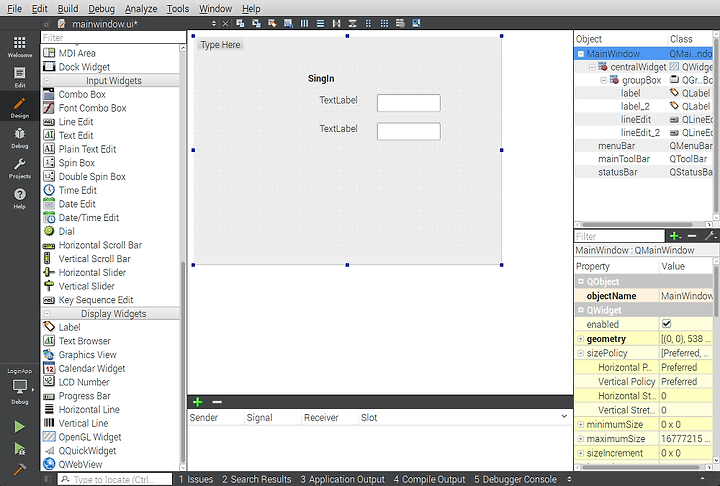This screenshot has height=486, width=720.
Task: Open Debug mode with the bug icon
Action: tap(20, 137)
